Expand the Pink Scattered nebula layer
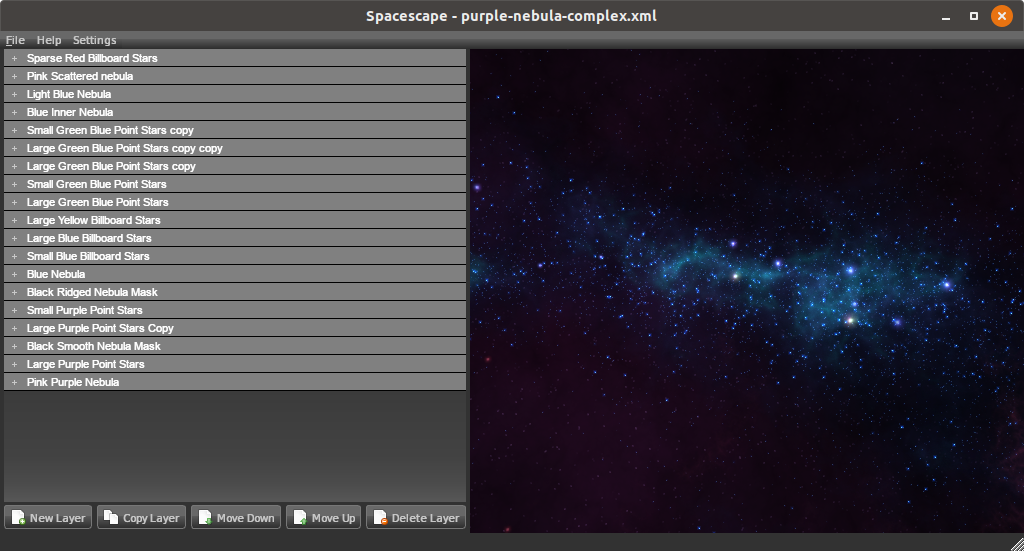Image resolution: width=1024 pixels, height=551 pixels. coord(14,77)
